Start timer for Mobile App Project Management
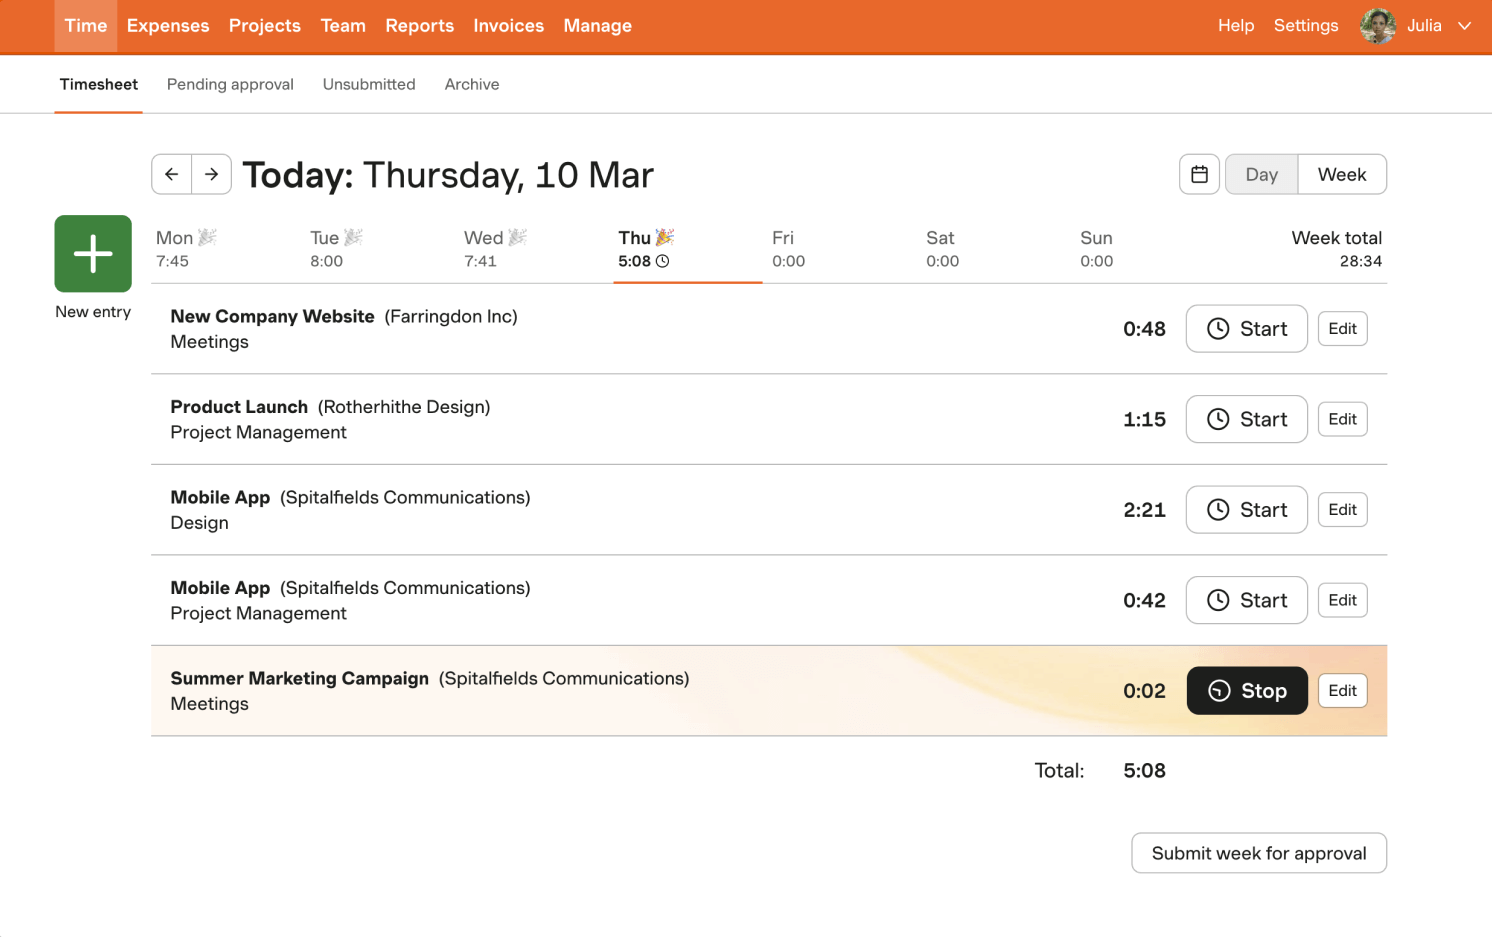This screenshot has width=1492, height=937. tap(1246, 600)
